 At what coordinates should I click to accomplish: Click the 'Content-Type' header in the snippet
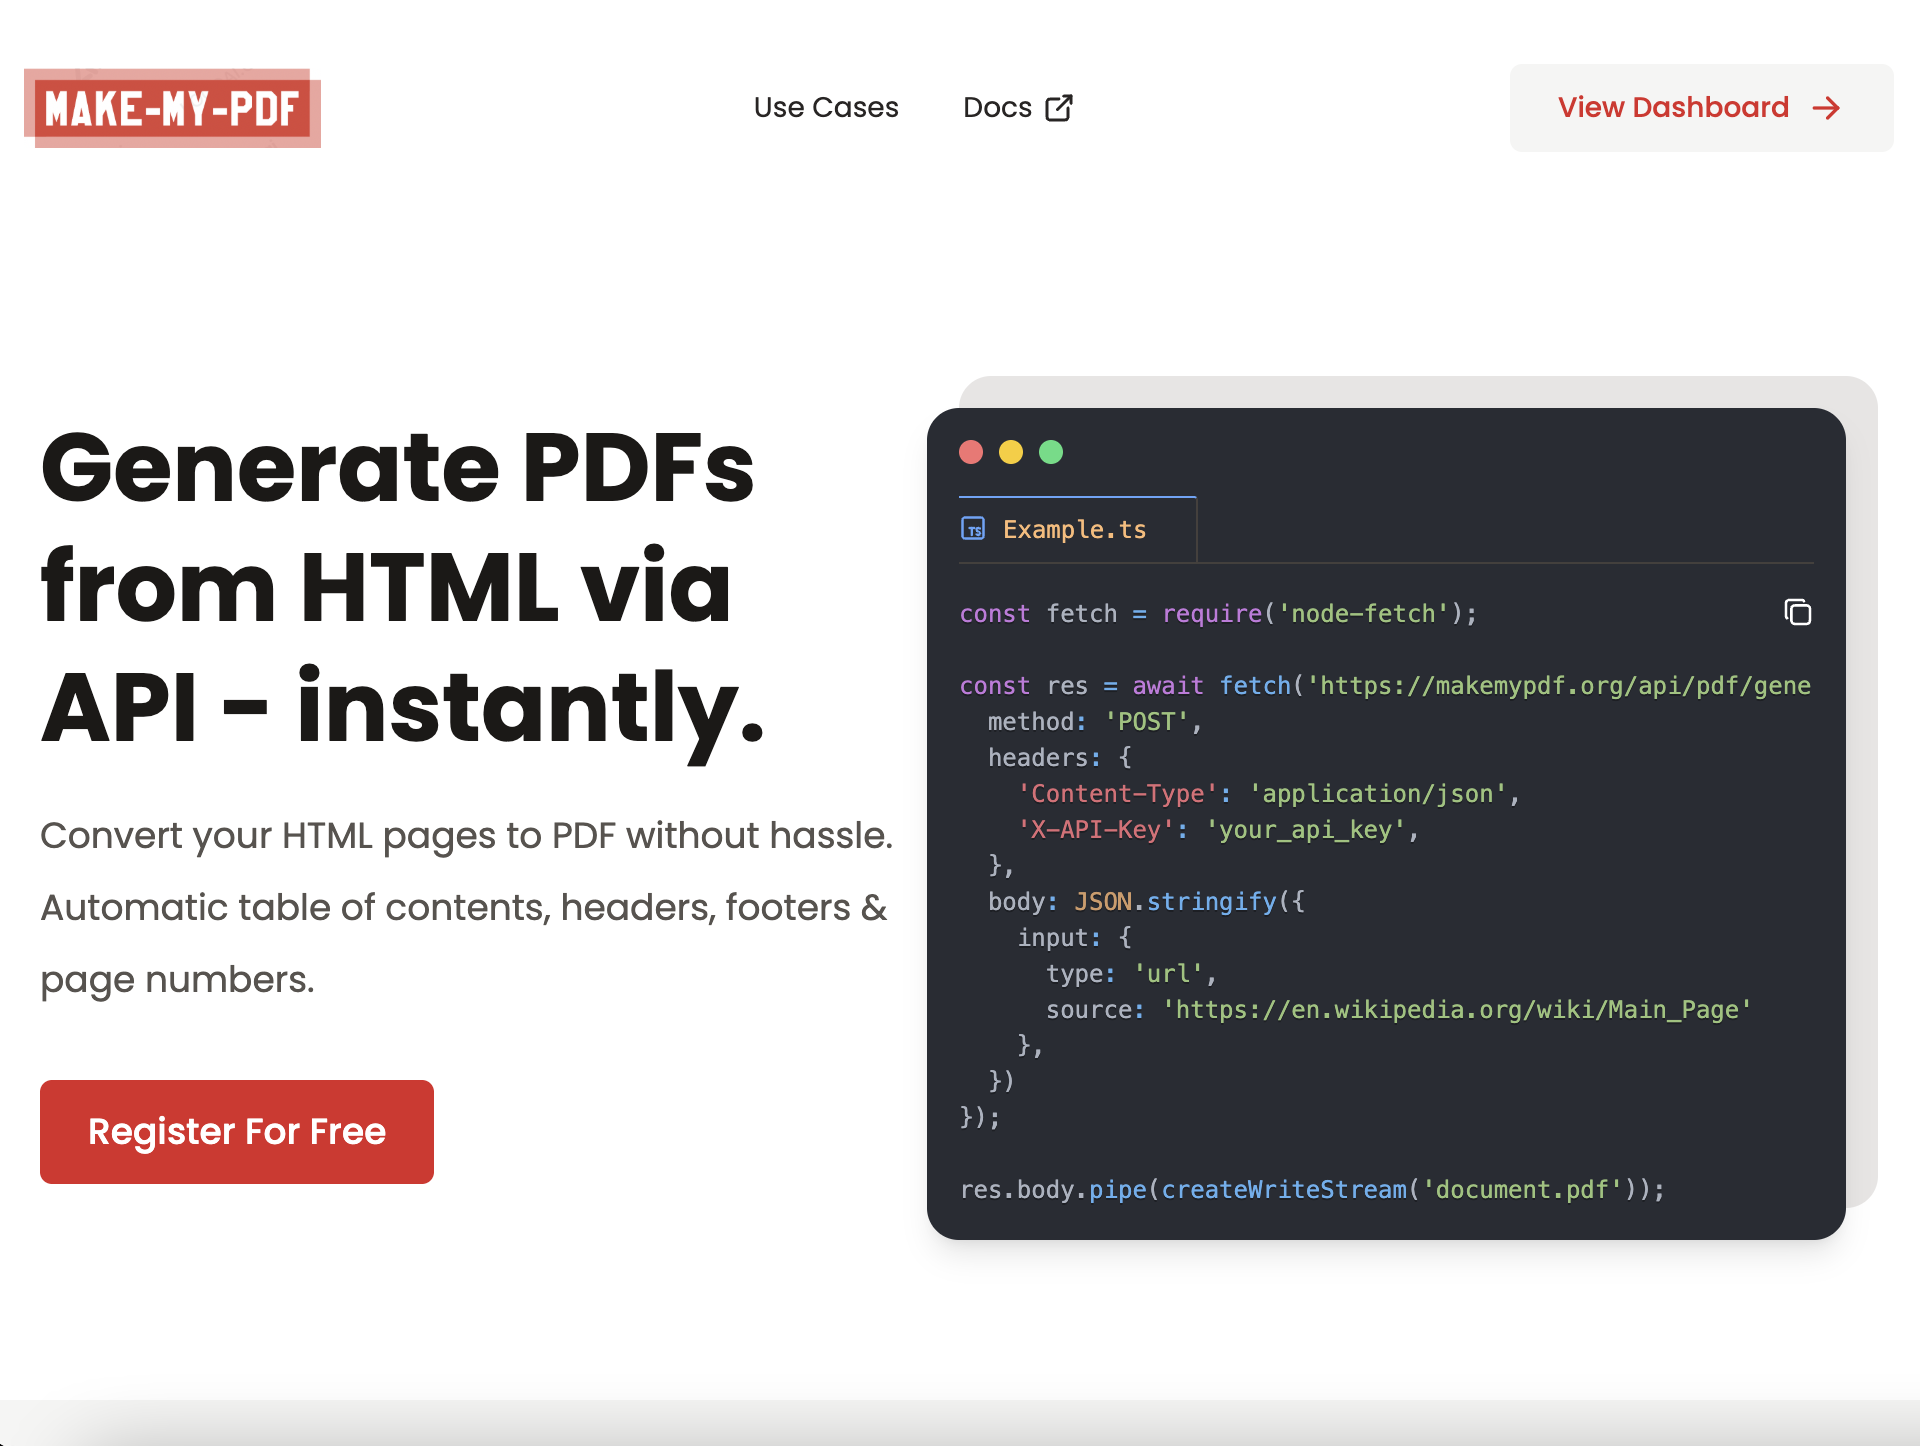pos(1117,793)
